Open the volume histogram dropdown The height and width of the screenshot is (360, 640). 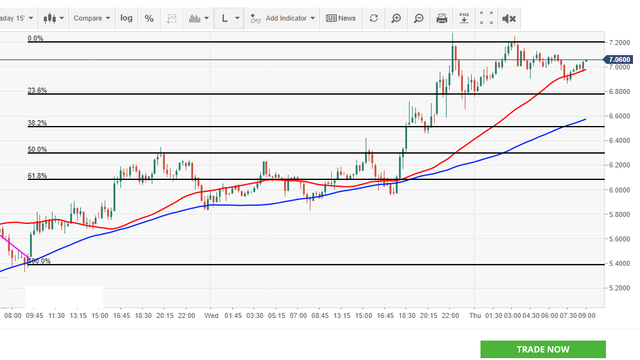(199, 18)
